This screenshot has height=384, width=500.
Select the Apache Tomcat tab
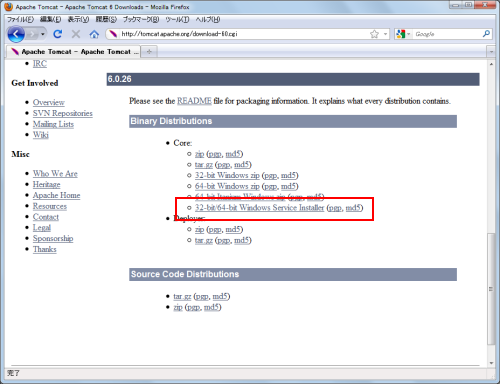(75, 52)
